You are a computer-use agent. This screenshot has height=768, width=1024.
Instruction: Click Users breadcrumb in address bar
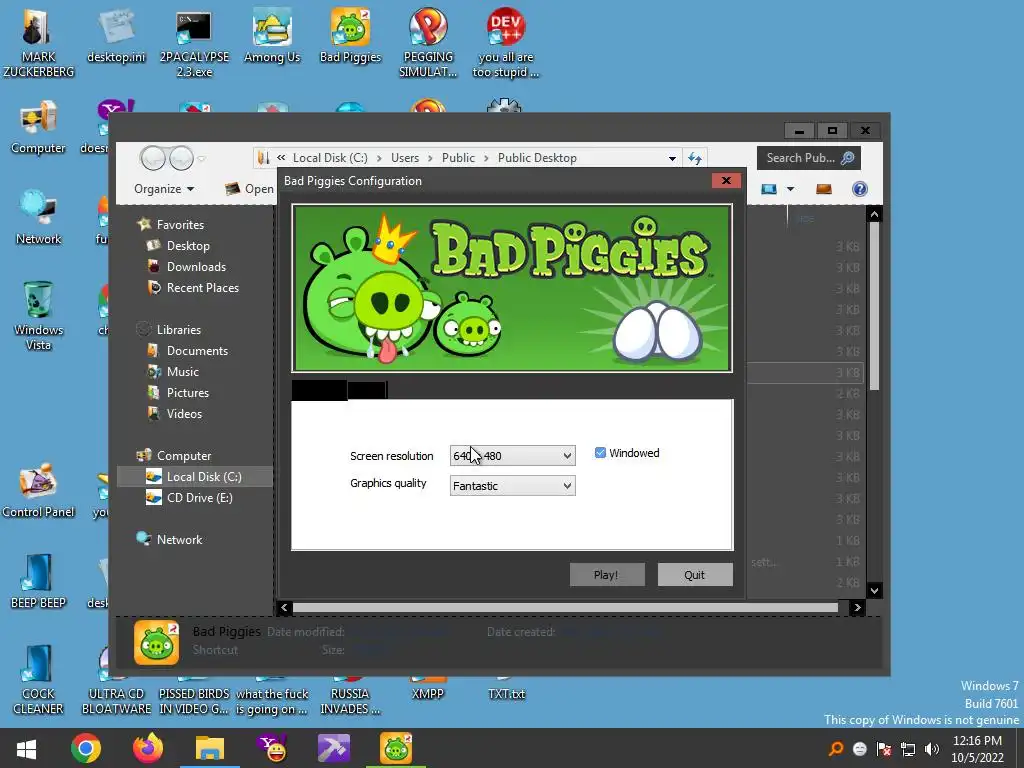[x=405, y=158]
